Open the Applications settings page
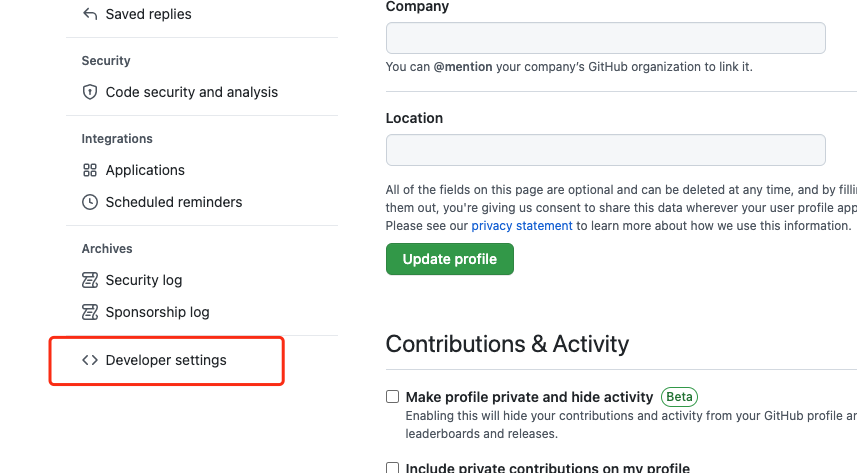This screenshot has height=473, width=857. click(145, 170)
